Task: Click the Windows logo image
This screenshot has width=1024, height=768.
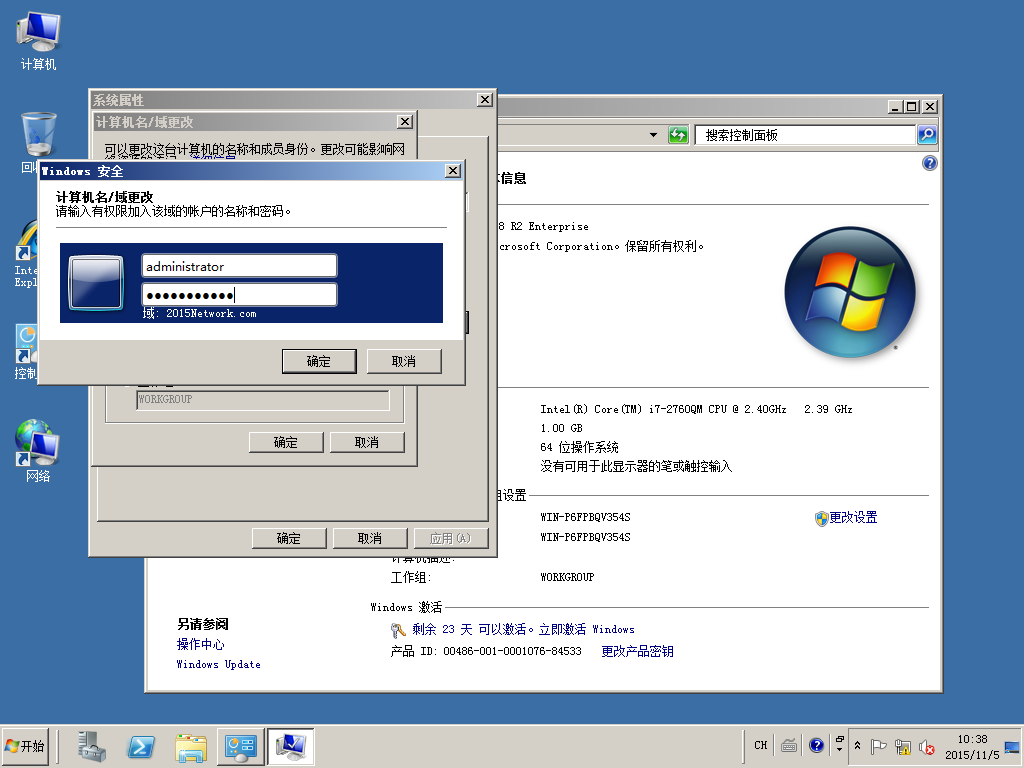Action: [x=850, y=291]
